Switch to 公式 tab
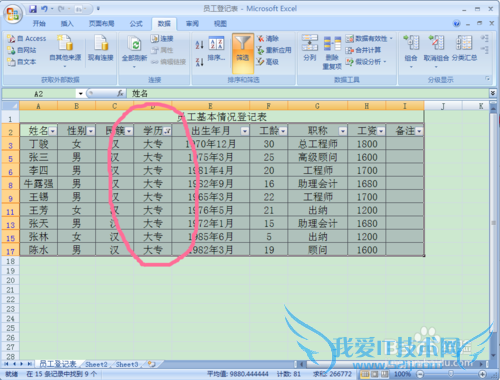Viewport: 500px width, 380px height. tap(136, 23)
